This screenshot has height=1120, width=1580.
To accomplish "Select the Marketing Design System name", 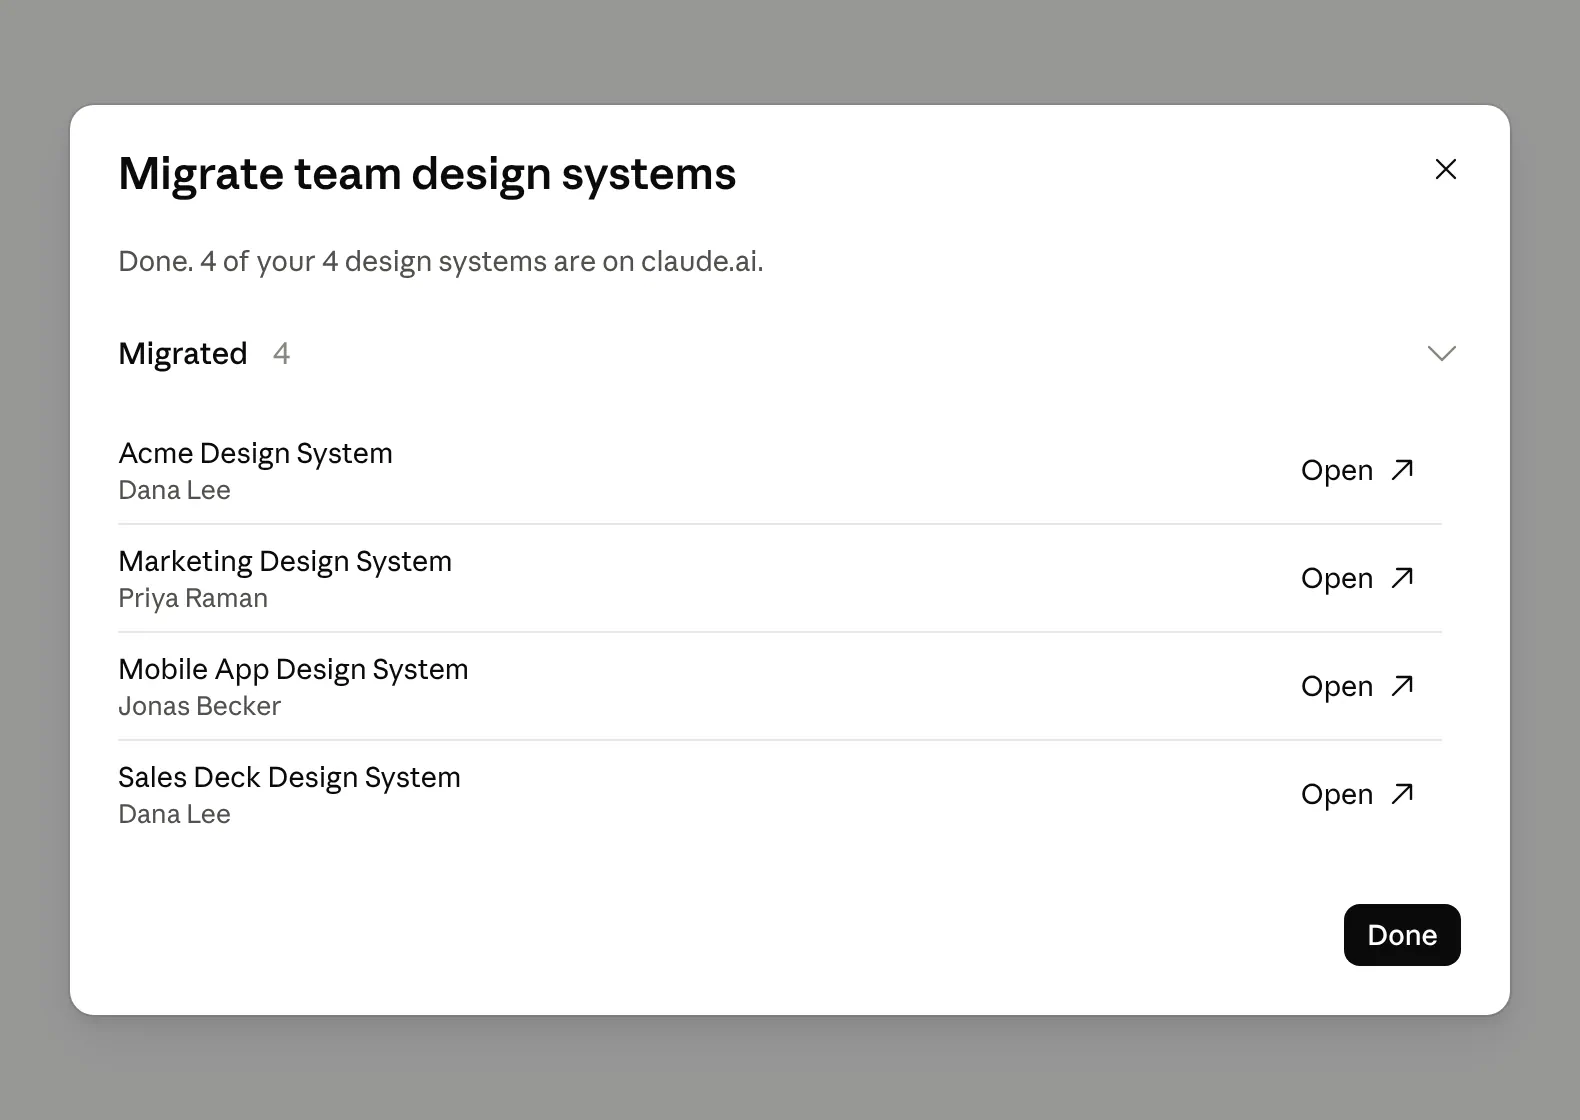I will pyautogui.click(x=285, y=561).
